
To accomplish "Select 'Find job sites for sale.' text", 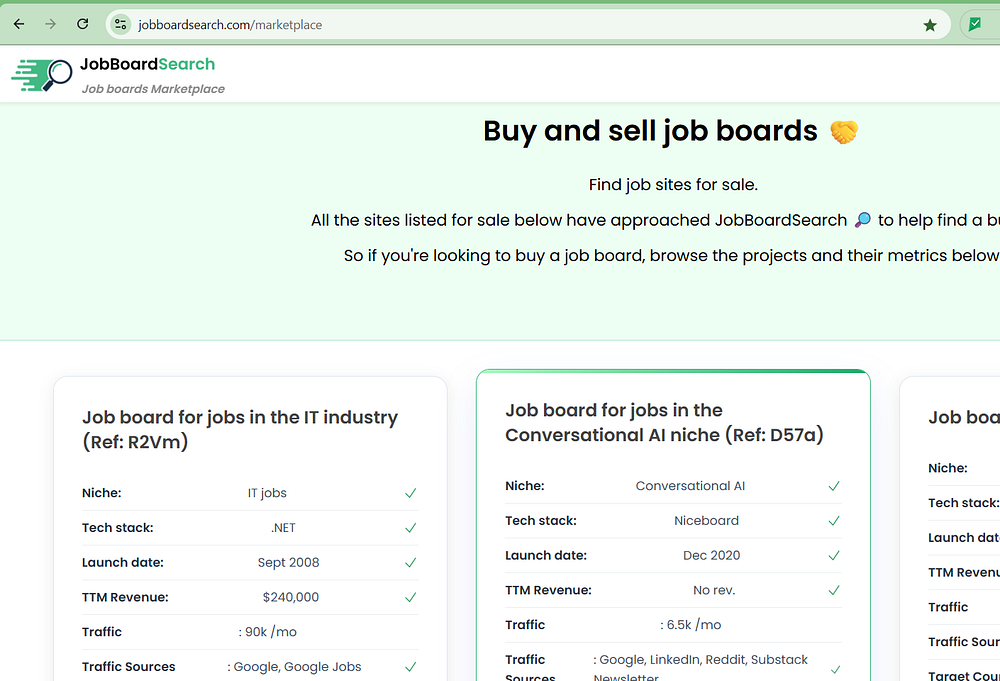I will tap(673, 185).
